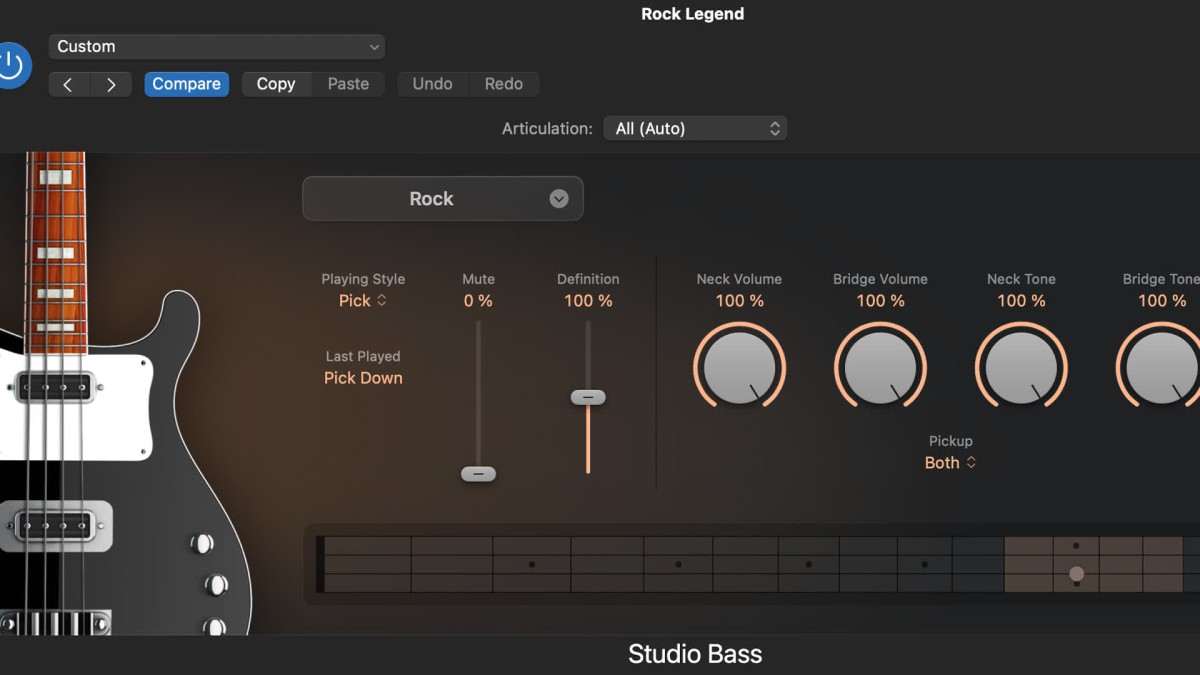
Task: Click the Mute slider handle
Action: point(478,474)
